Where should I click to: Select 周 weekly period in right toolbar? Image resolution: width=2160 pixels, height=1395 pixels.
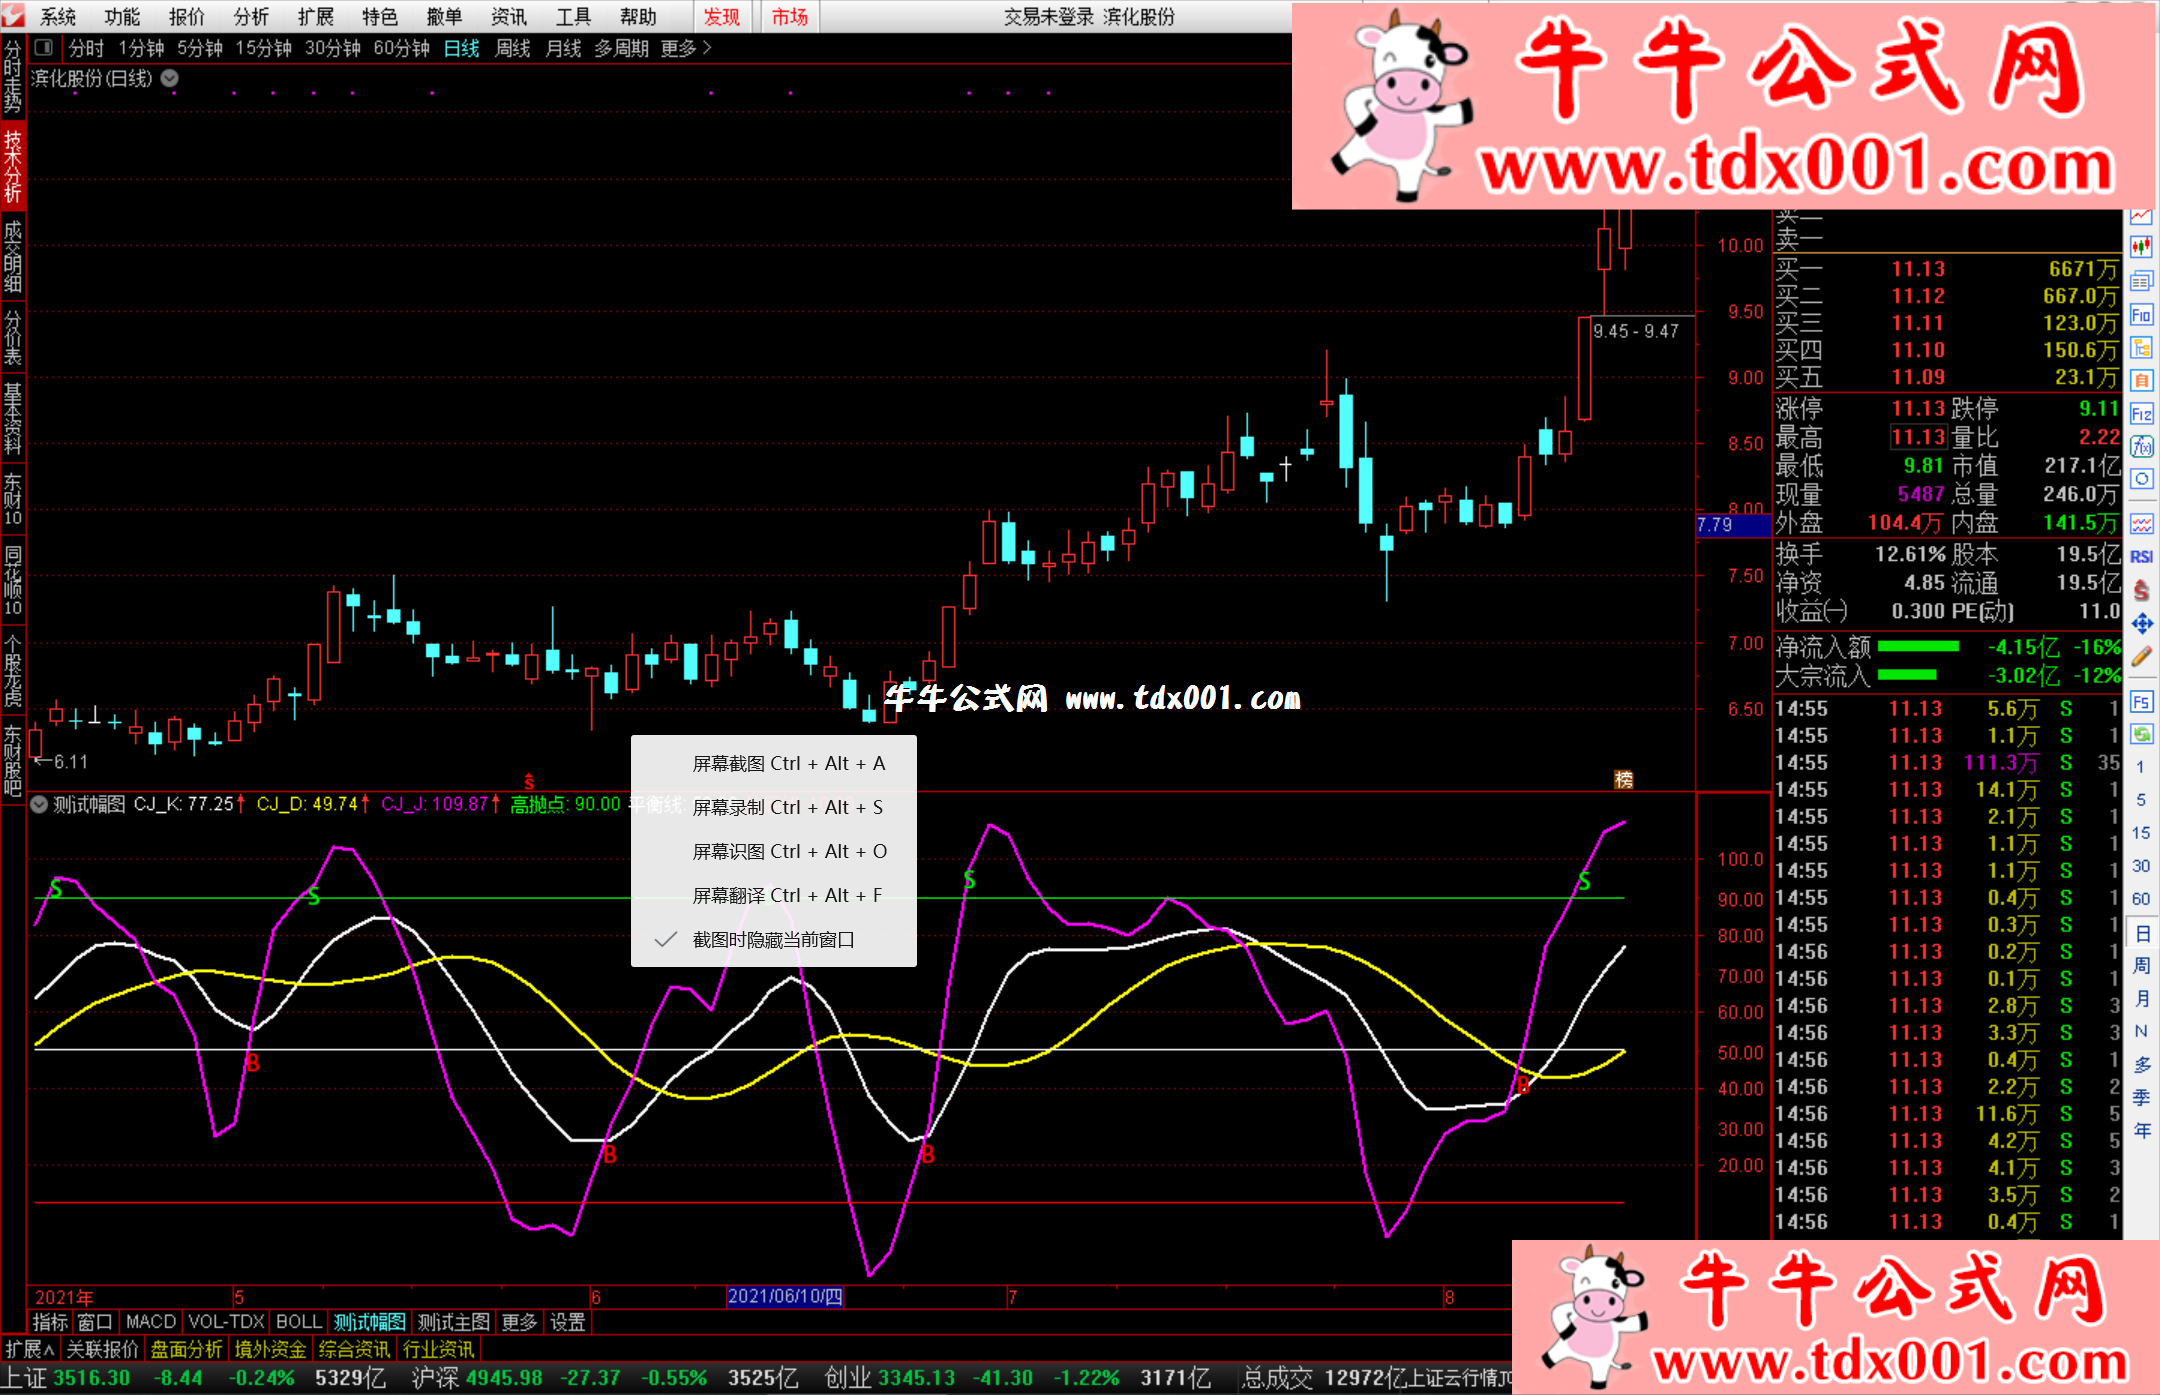tap(2141, 966)
